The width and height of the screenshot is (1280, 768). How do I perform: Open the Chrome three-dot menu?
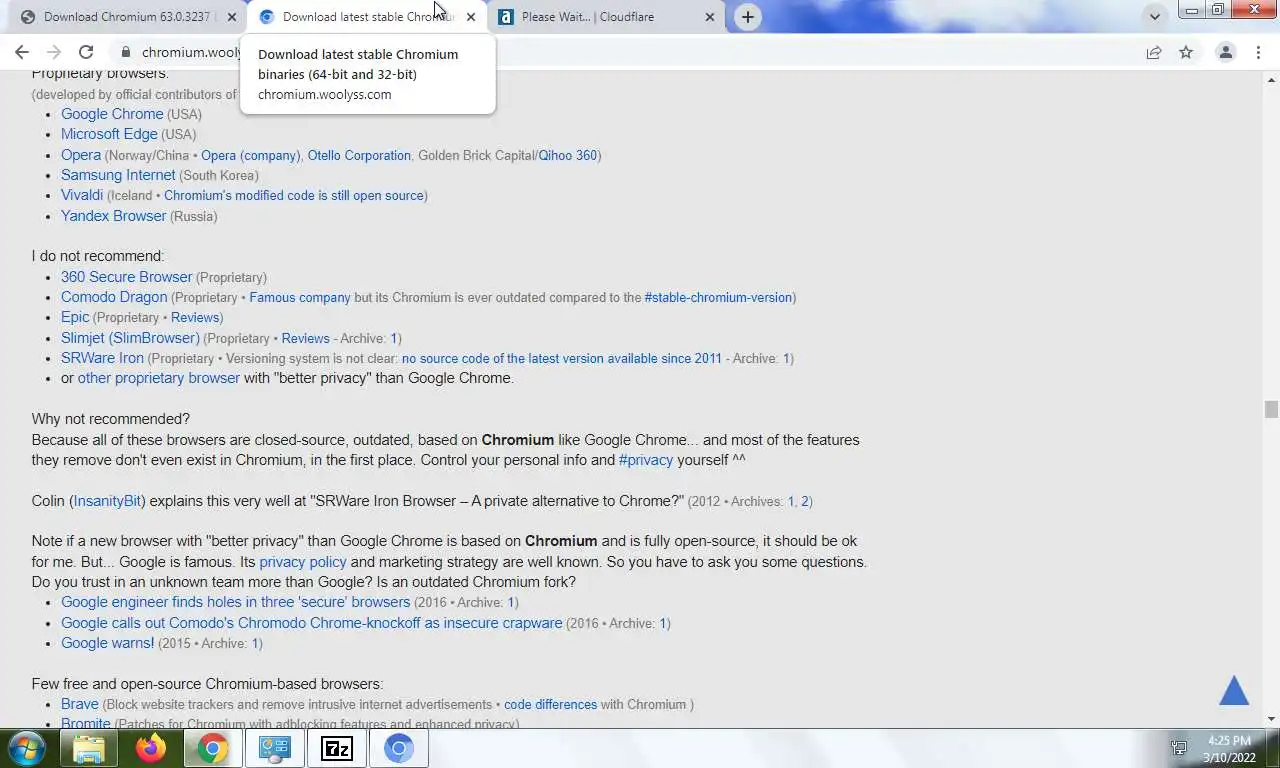1258,52
